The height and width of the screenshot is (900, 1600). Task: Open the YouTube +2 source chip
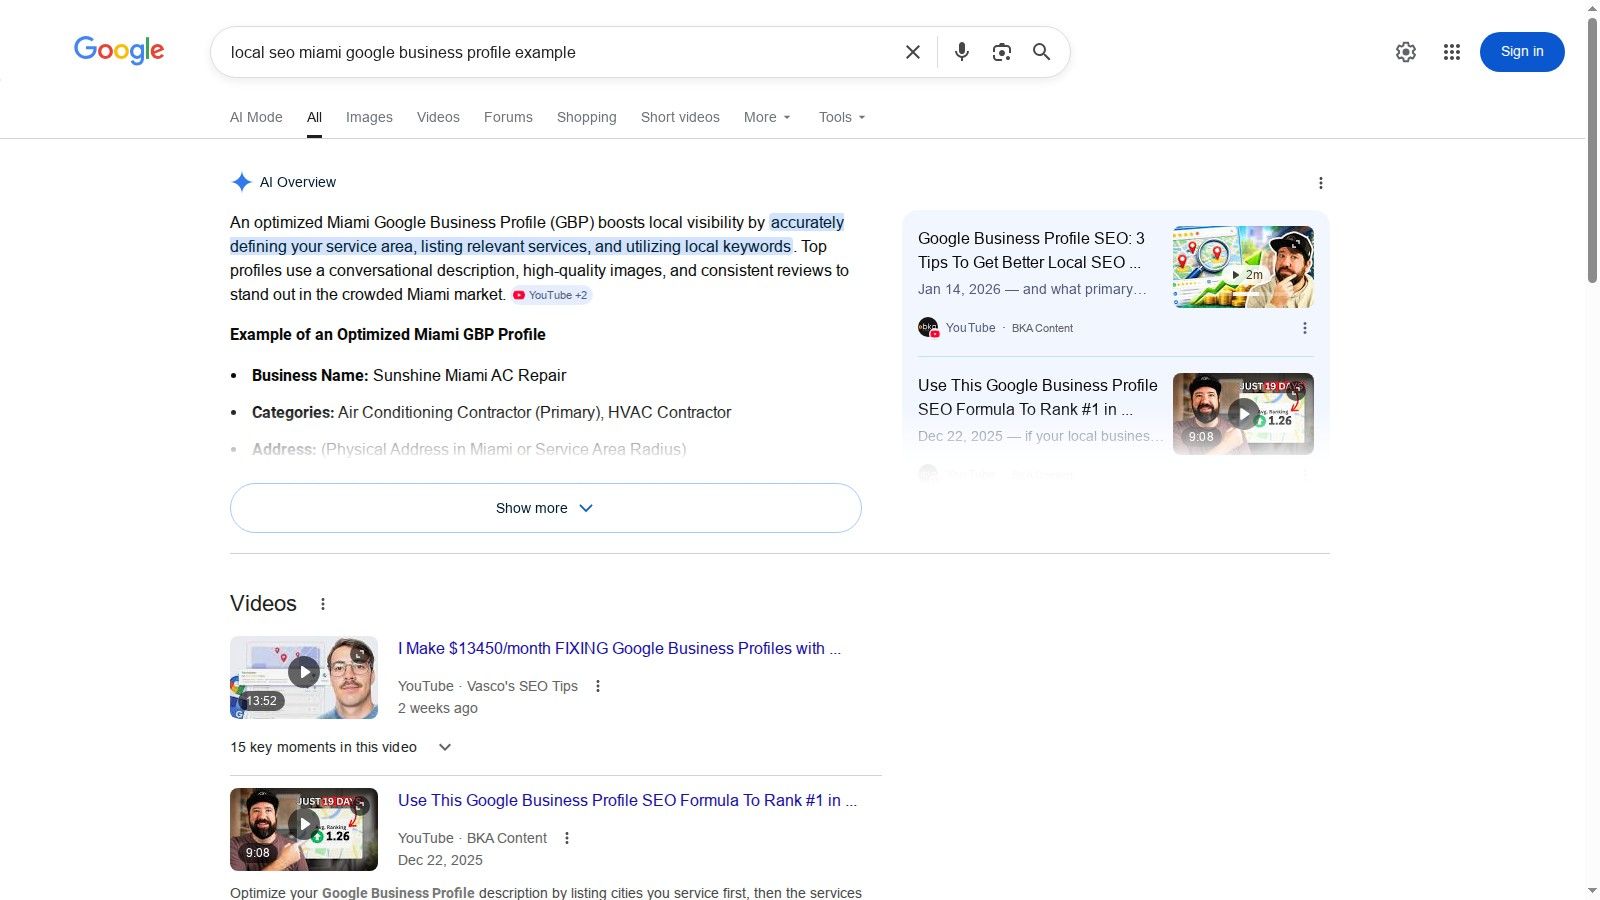coord(551,295)
